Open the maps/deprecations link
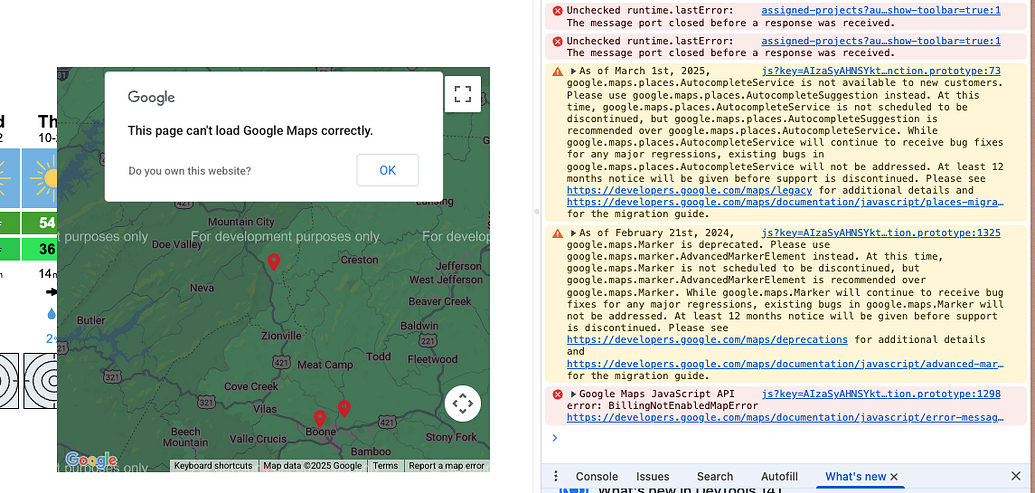Screen dimensions: 1035x493 point(707,340)
